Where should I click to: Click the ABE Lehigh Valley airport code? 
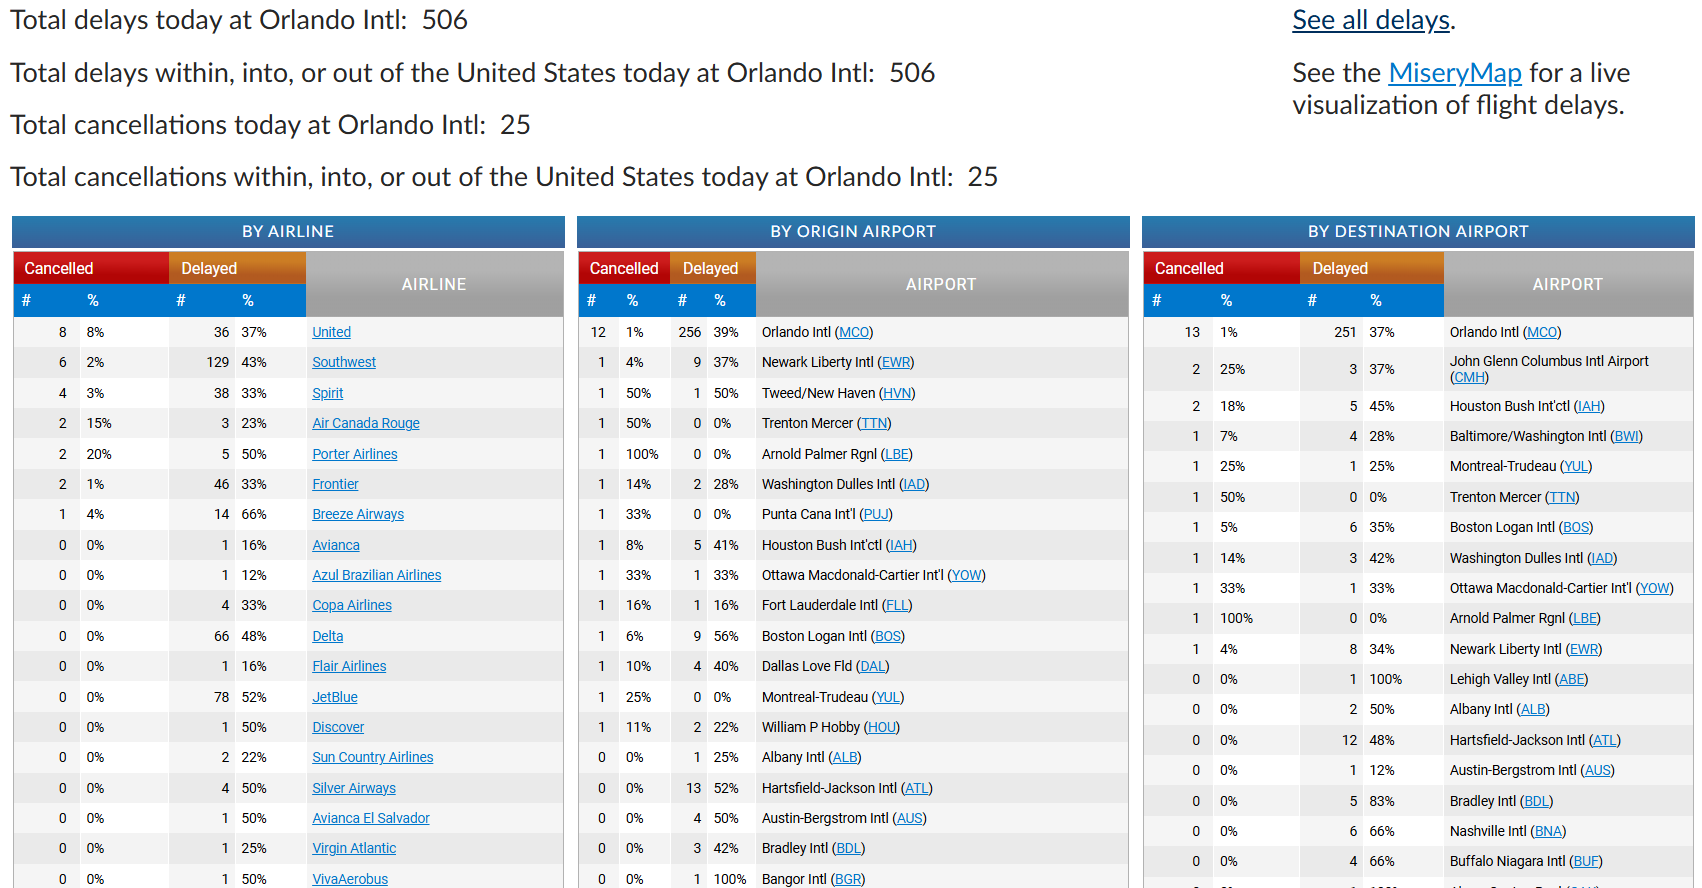[x=1571, y=679]
